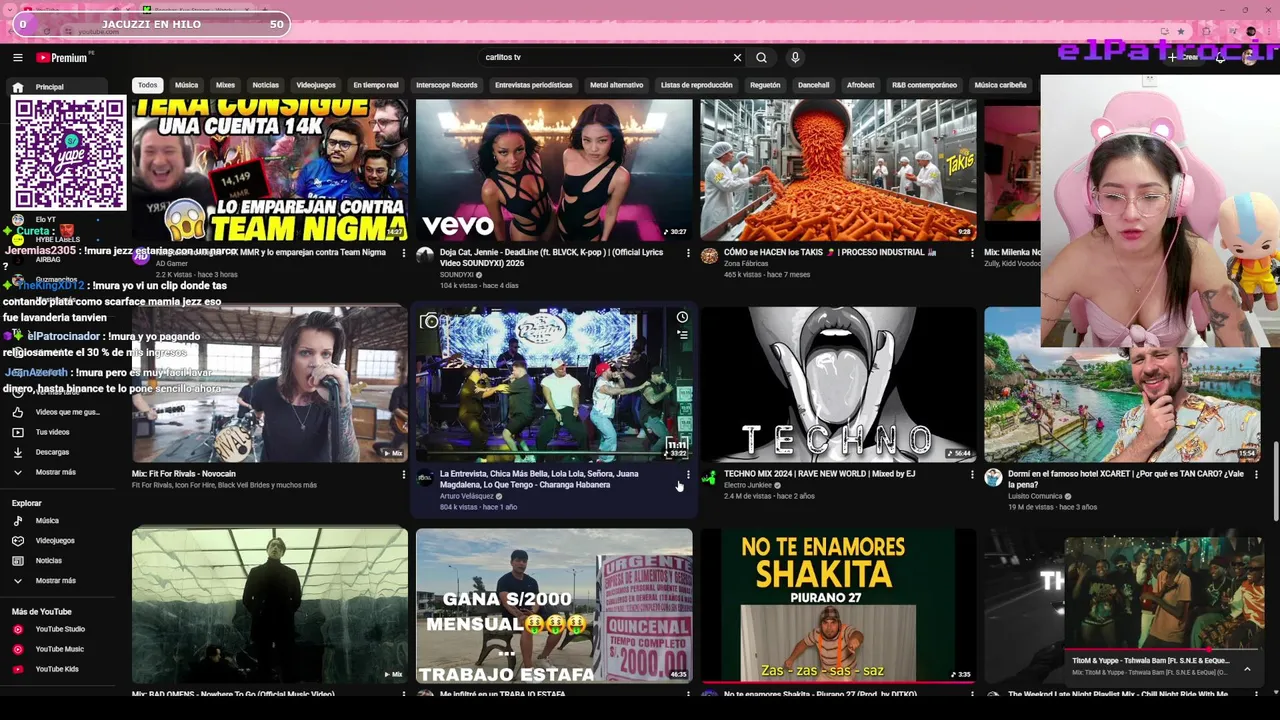Select the Dancehall chip
Image resolution: width=1280 pixels, height=720 pixels.
click(813, 85)
